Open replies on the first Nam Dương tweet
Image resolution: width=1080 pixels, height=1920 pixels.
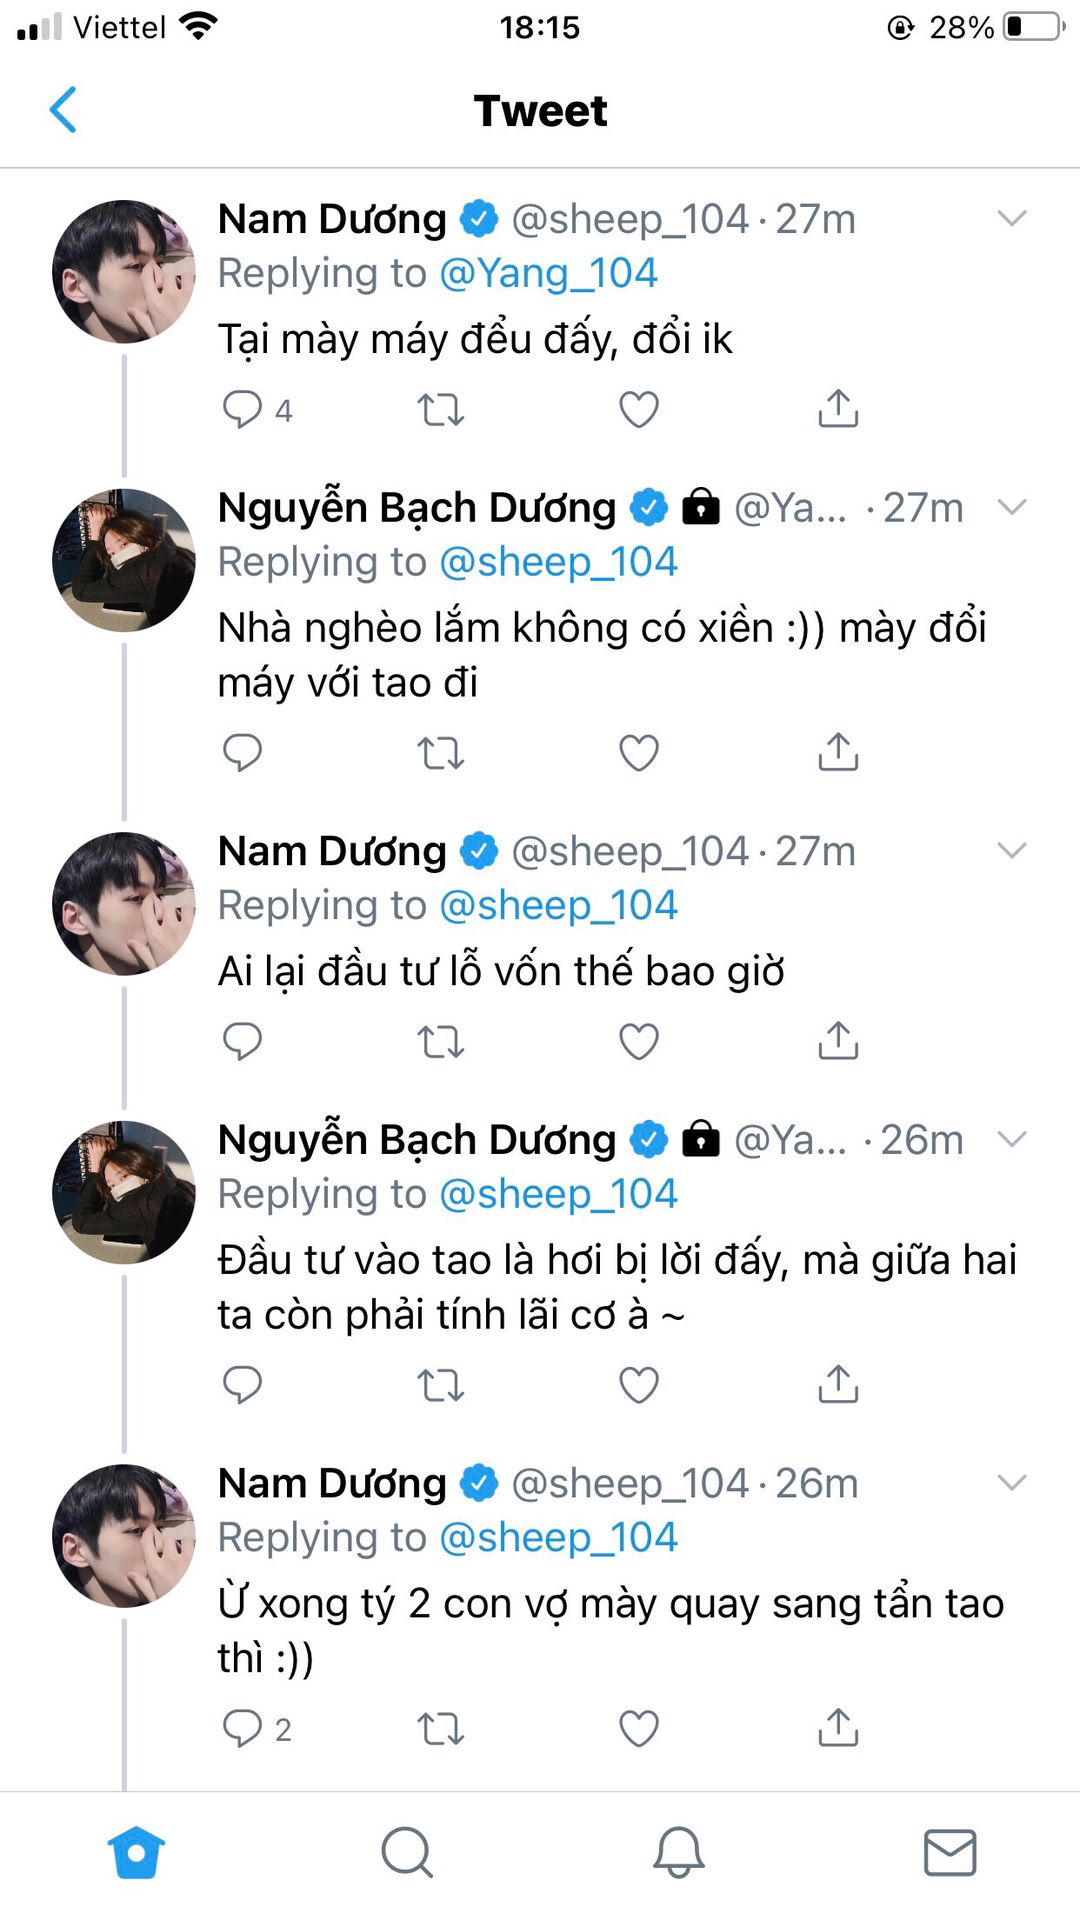242,409
